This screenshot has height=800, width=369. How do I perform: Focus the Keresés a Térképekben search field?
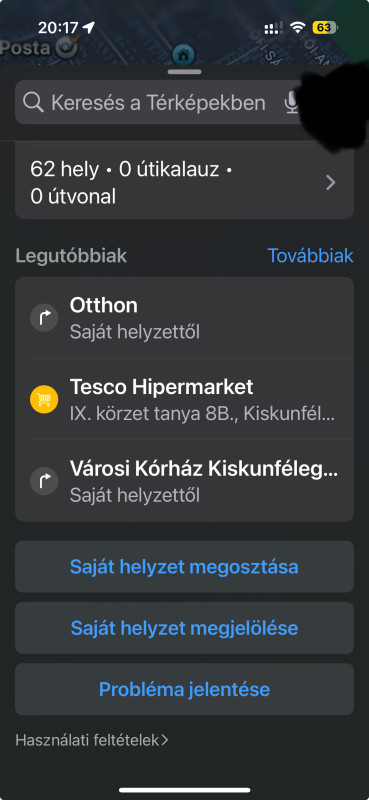[158, 103]
